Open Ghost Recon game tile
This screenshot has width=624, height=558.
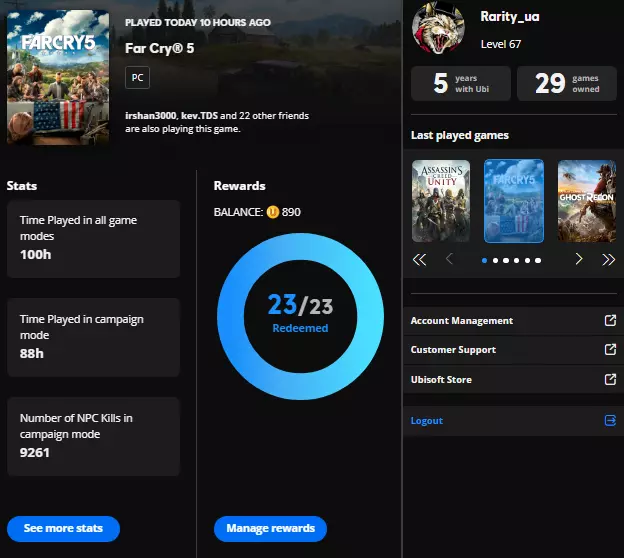point(587,201)
